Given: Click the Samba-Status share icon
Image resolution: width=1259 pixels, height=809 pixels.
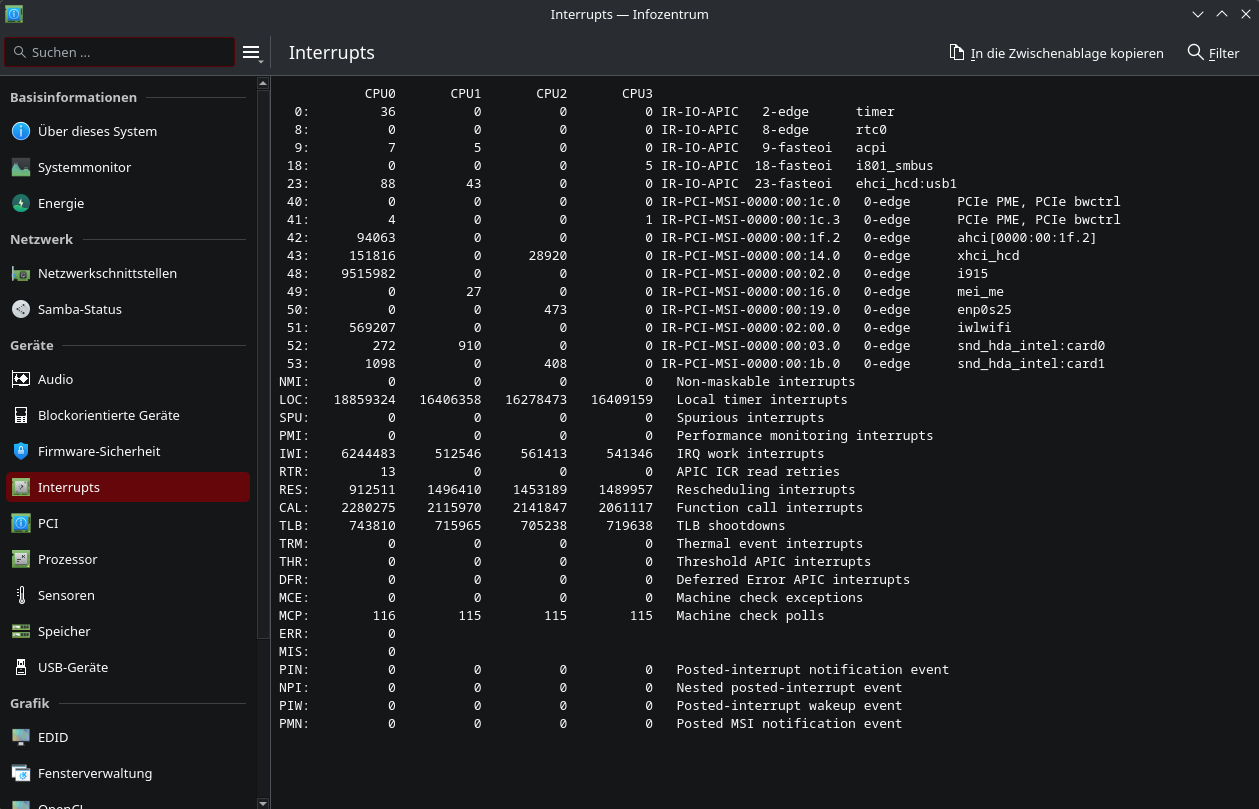Looking at the screenshot, I should 21,309.
